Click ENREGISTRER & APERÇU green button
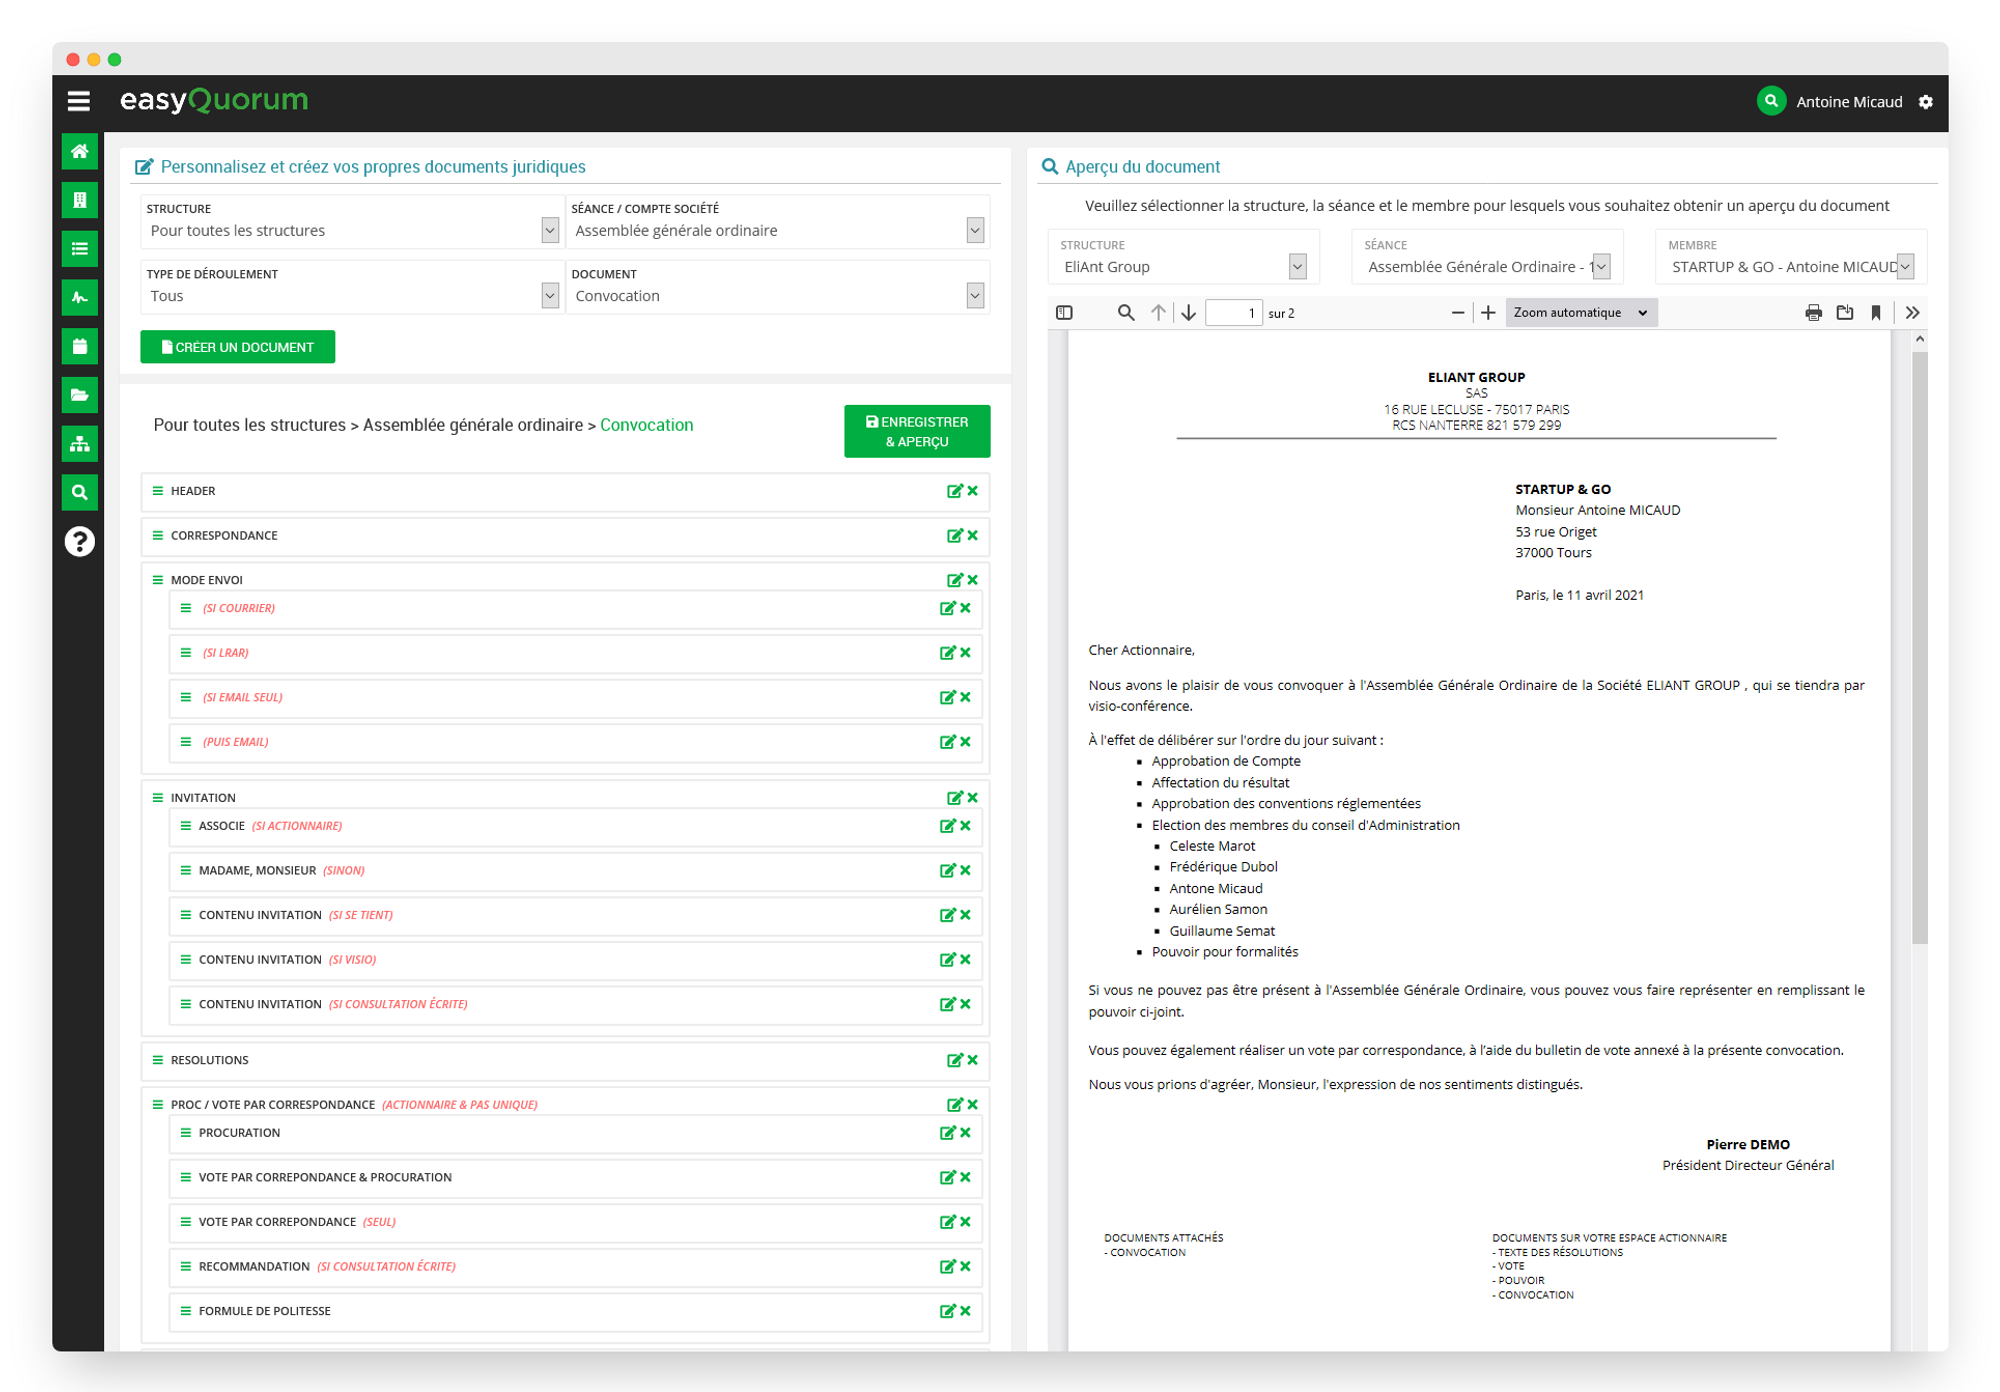 tap(915, 432)
